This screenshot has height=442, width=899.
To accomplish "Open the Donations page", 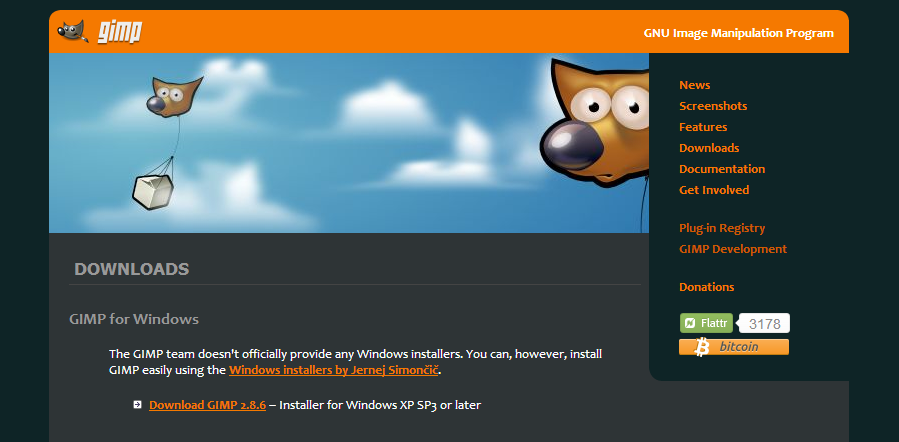I will pyautogui.click(x=706, y=287).
